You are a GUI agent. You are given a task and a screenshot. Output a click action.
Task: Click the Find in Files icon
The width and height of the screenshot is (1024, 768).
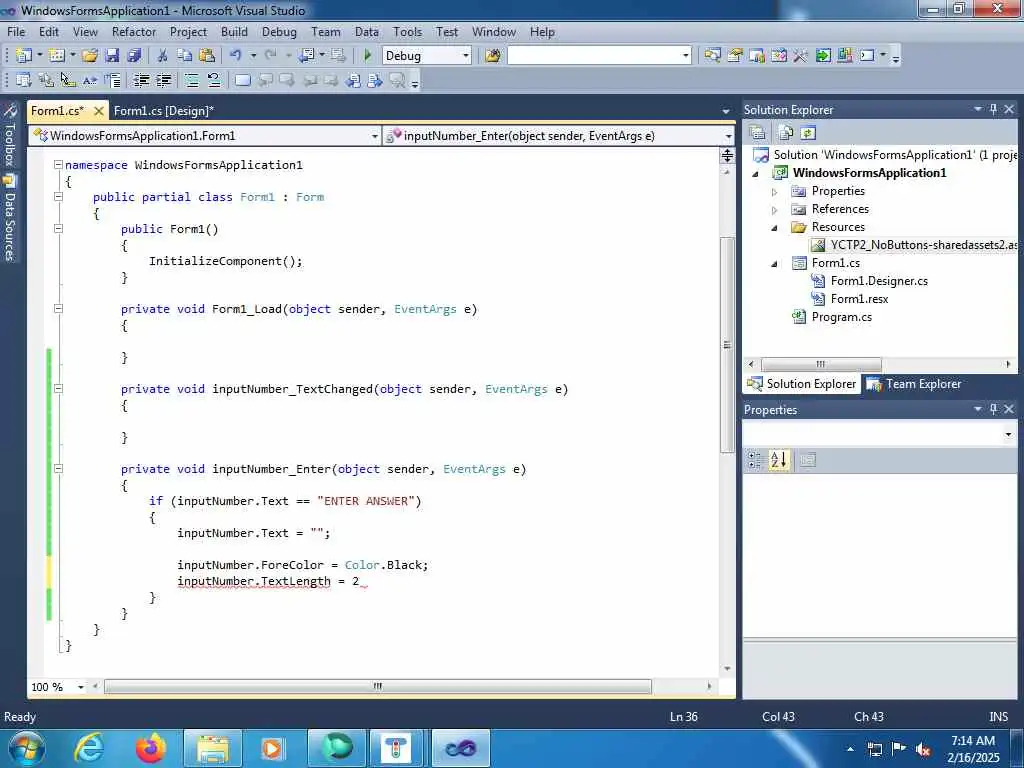point(493,56)
